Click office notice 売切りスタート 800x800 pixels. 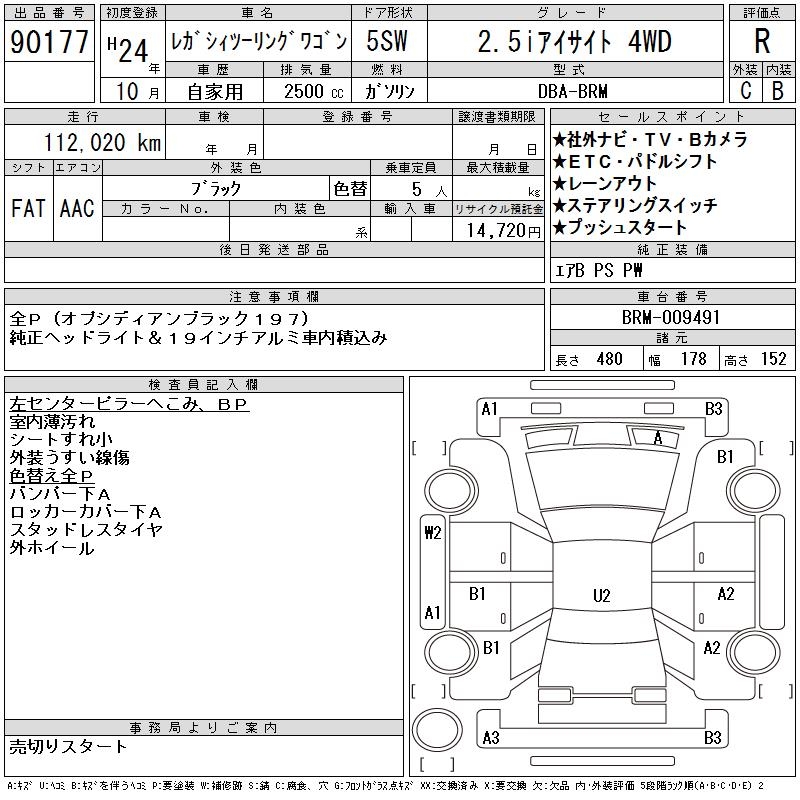(68, 746)
